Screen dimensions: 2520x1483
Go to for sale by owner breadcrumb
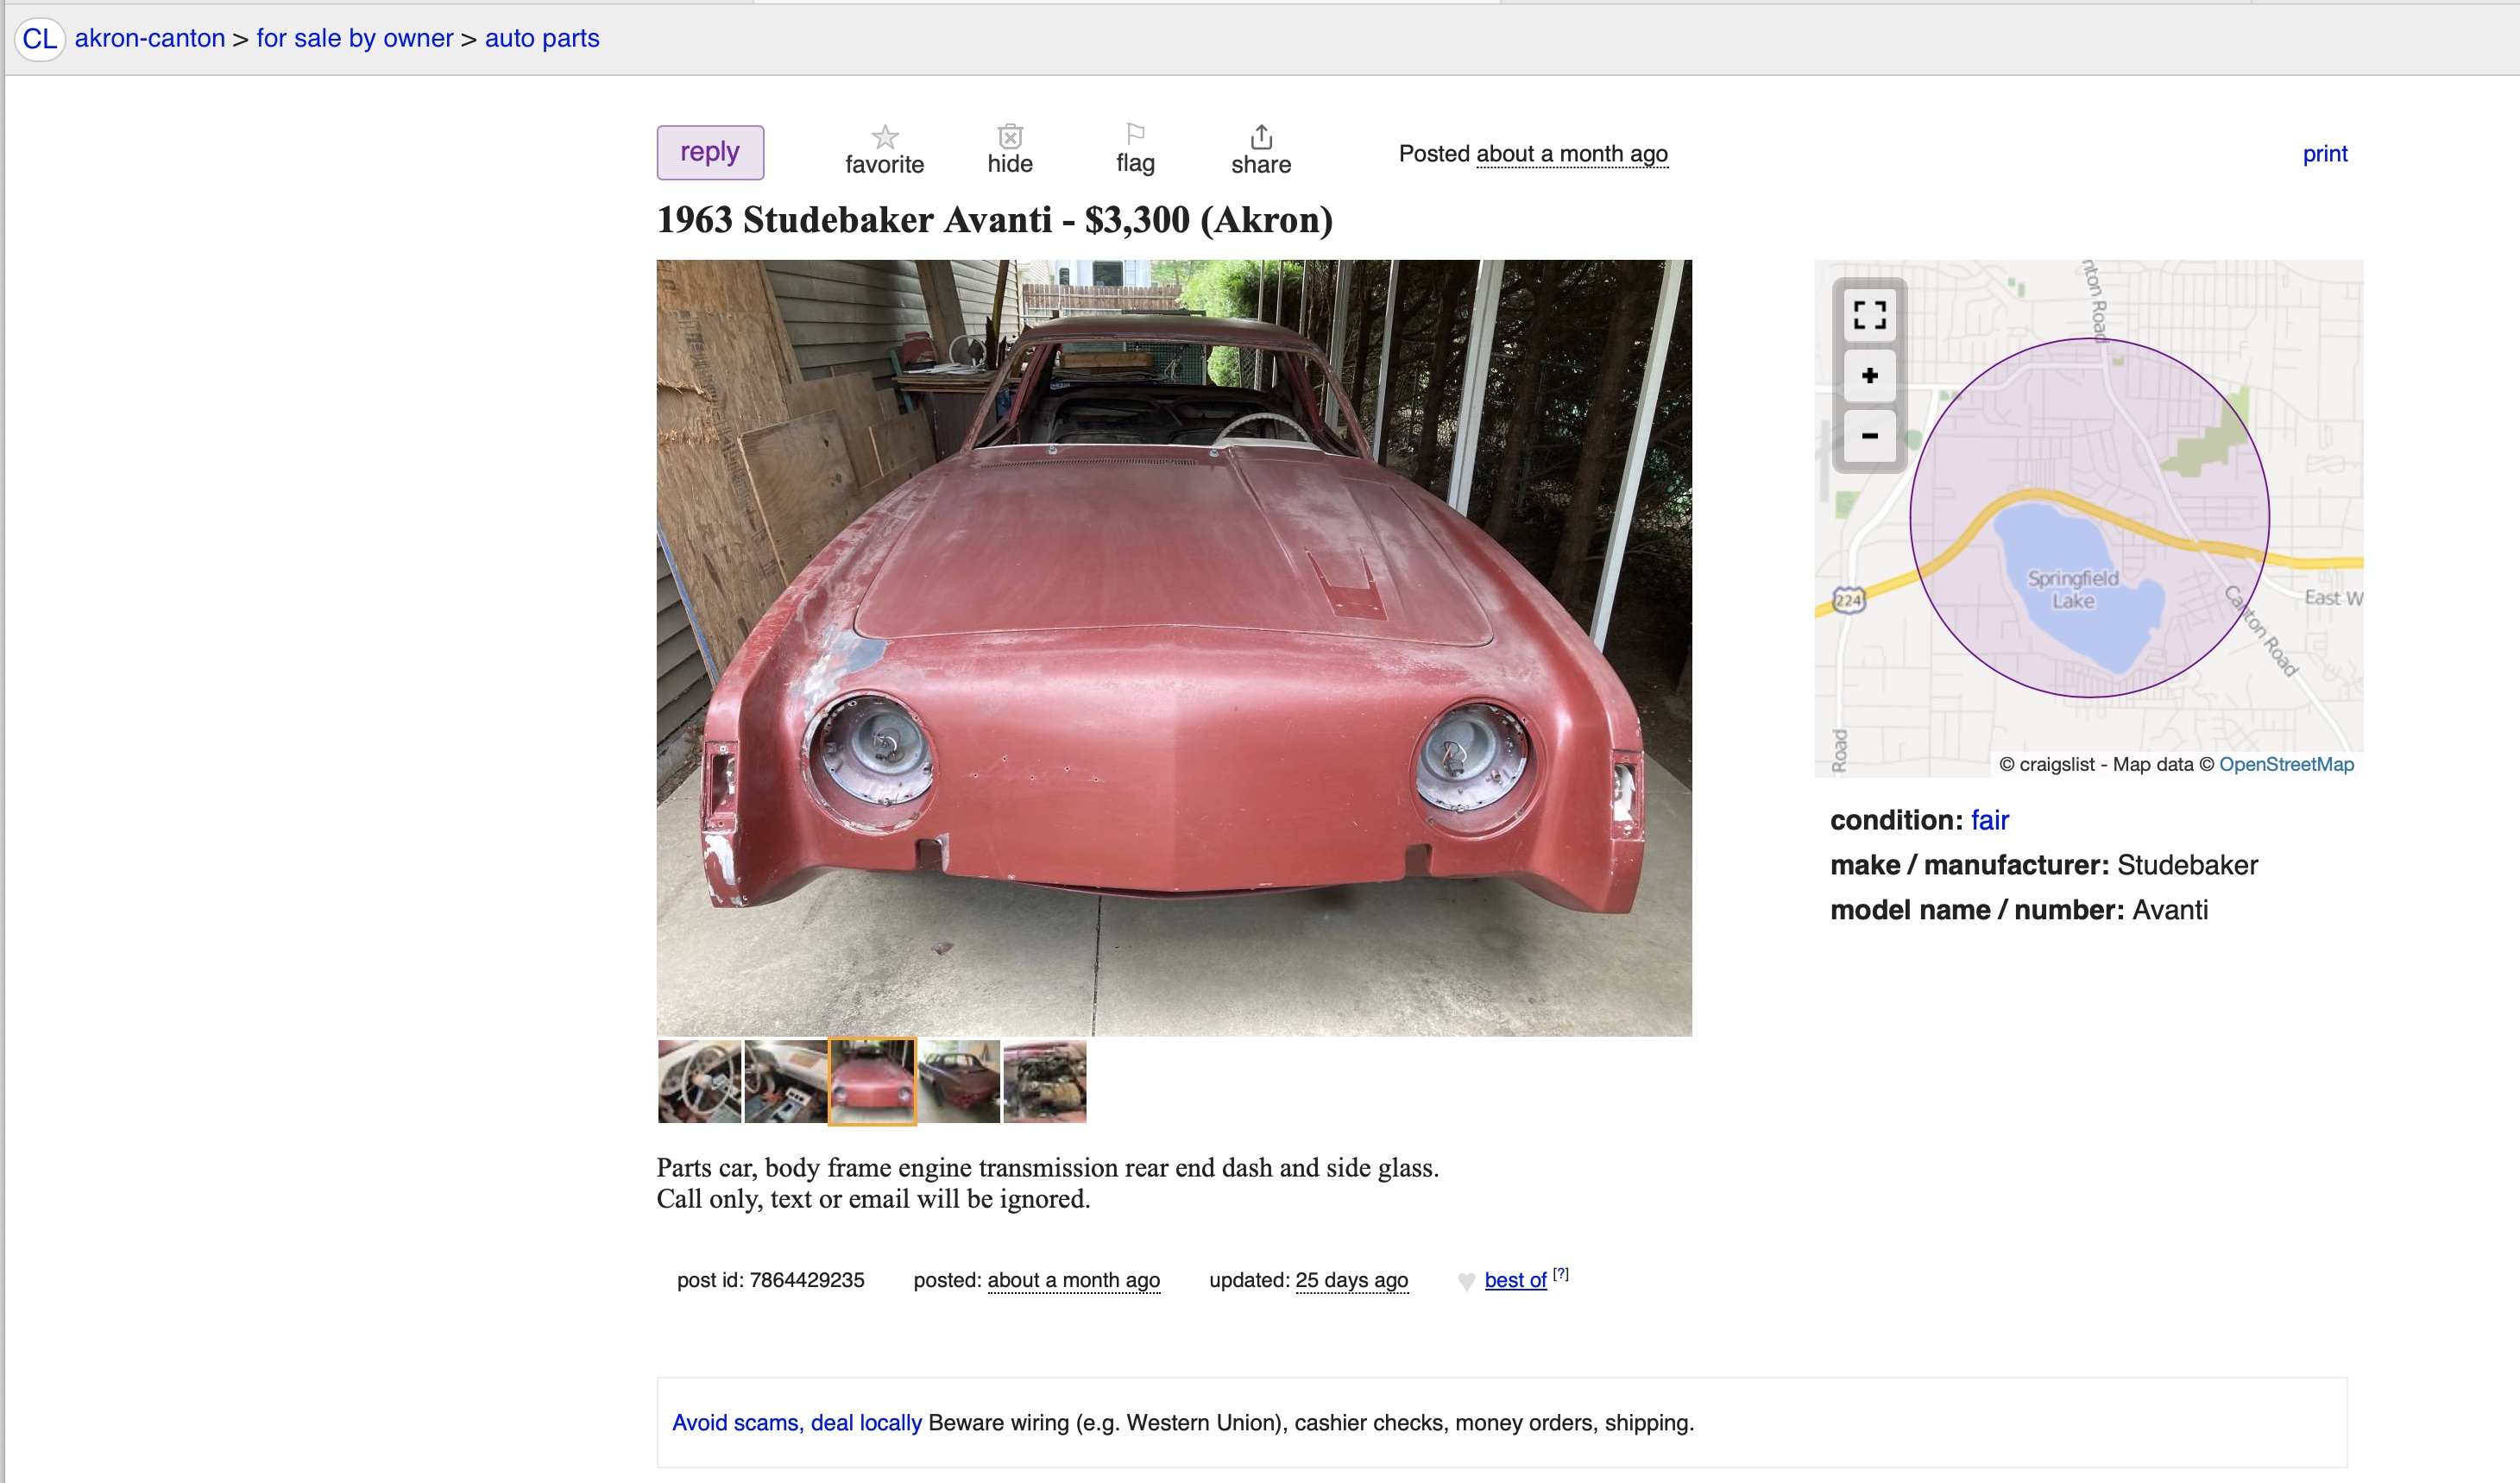click(355, 38)
